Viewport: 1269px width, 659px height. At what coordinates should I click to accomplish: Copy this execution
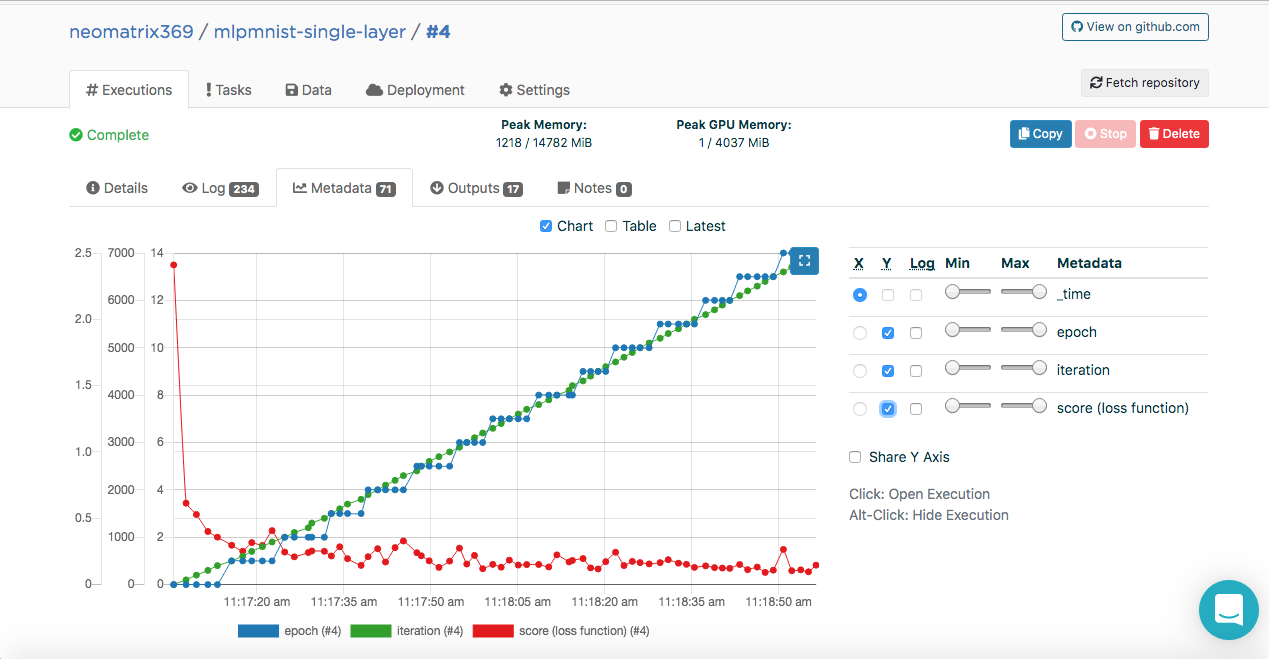pos(1040,134)
